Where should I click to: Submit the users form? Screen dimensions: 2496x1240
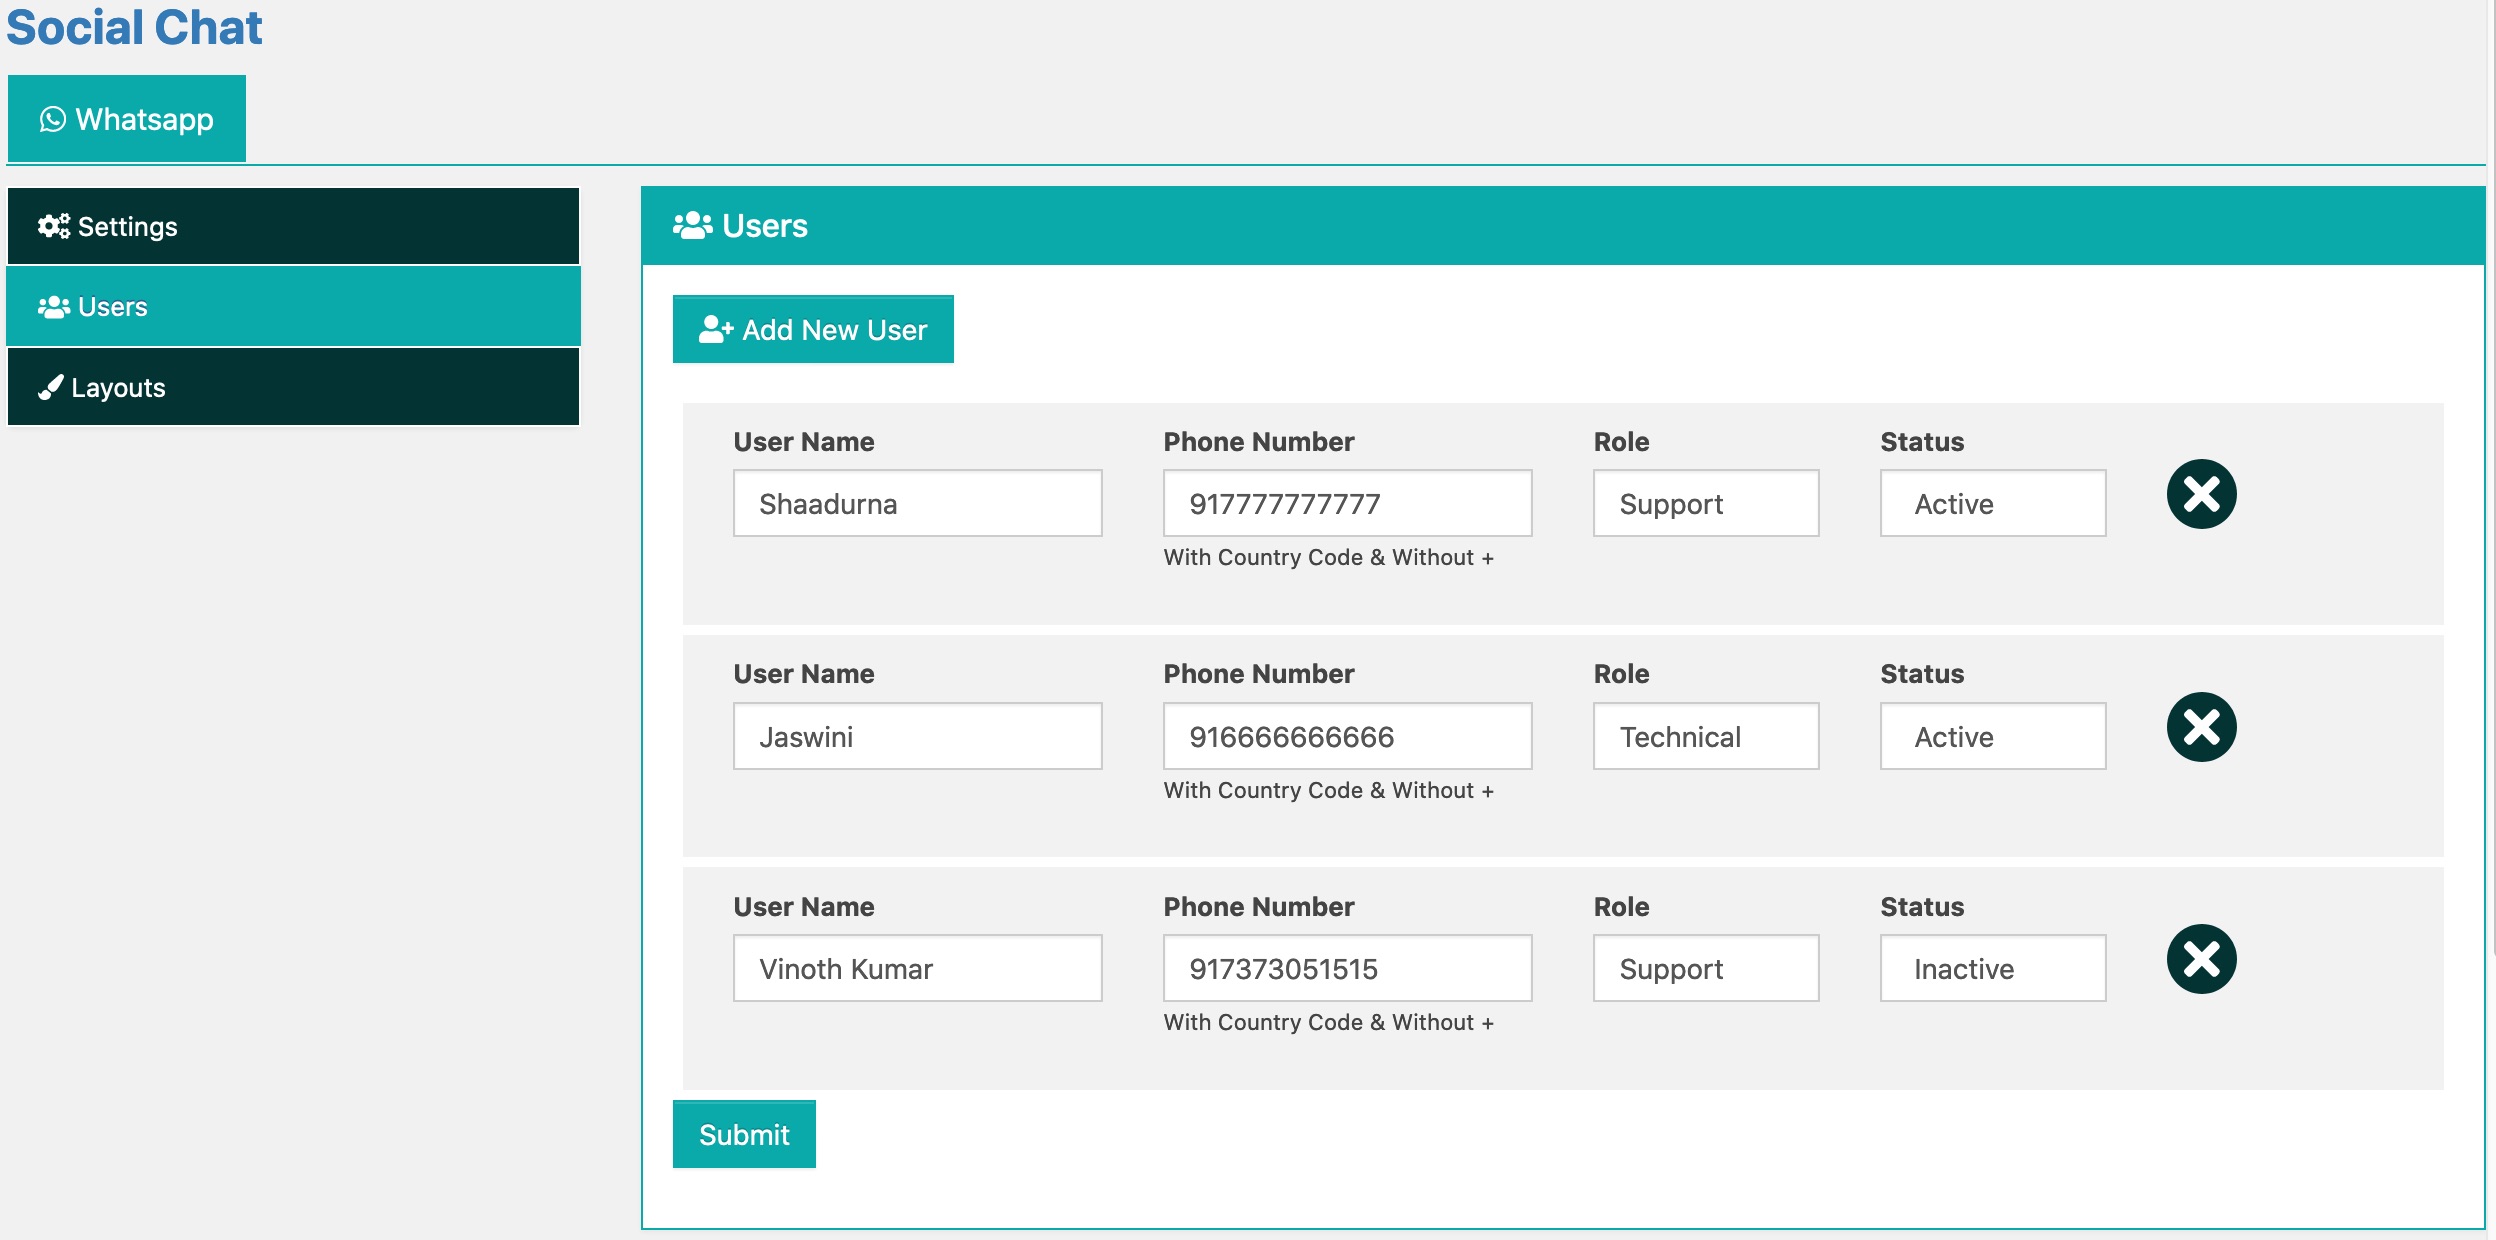(744, 1134)
